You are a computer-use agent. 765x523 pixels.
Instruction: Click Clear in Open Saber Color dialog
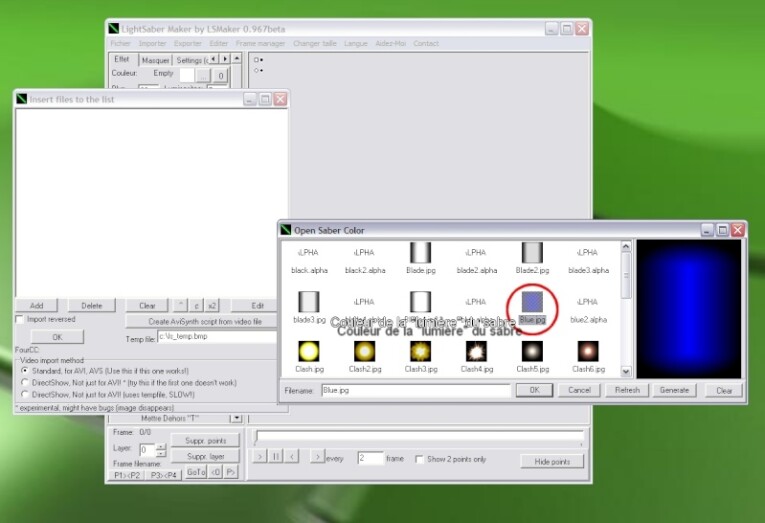pos(724,390)
